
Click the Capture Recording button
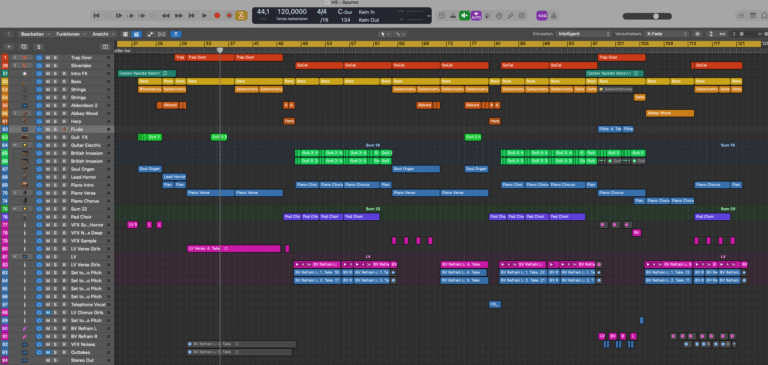(x=229, y=16)
